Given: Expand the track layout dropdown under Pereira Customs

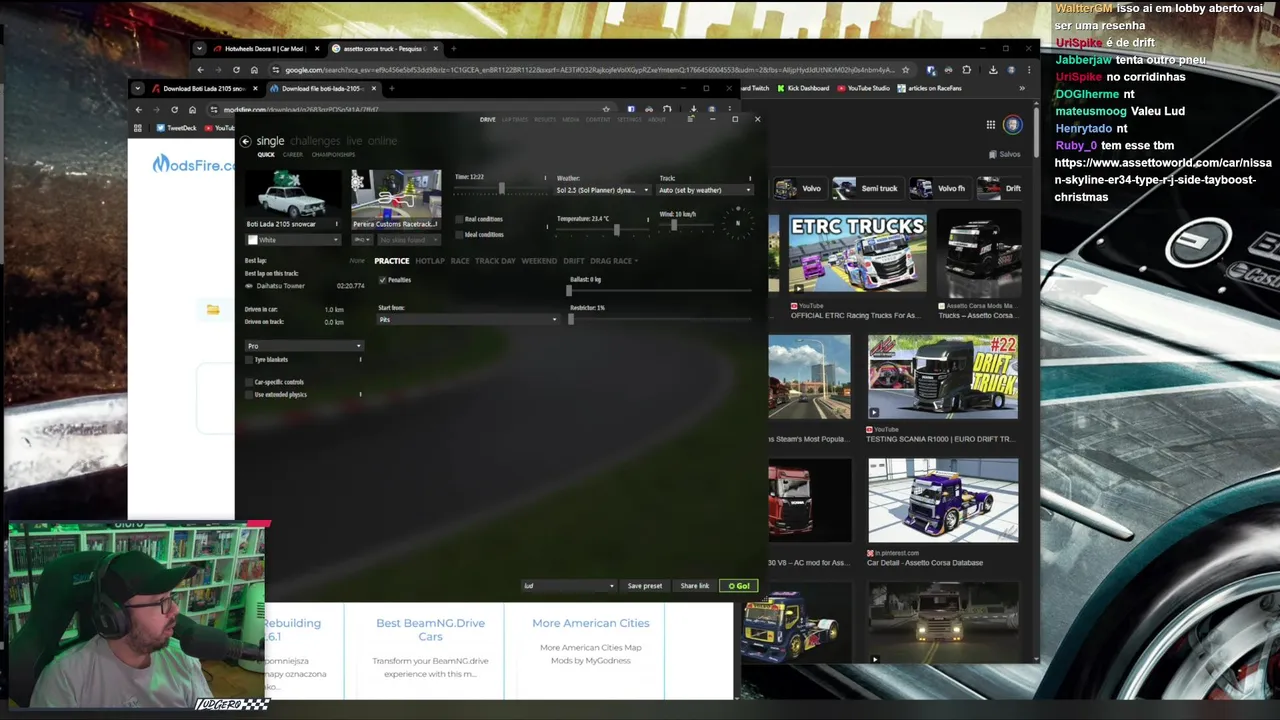Looking at the screenshot, I should click(x=362, y=240).
